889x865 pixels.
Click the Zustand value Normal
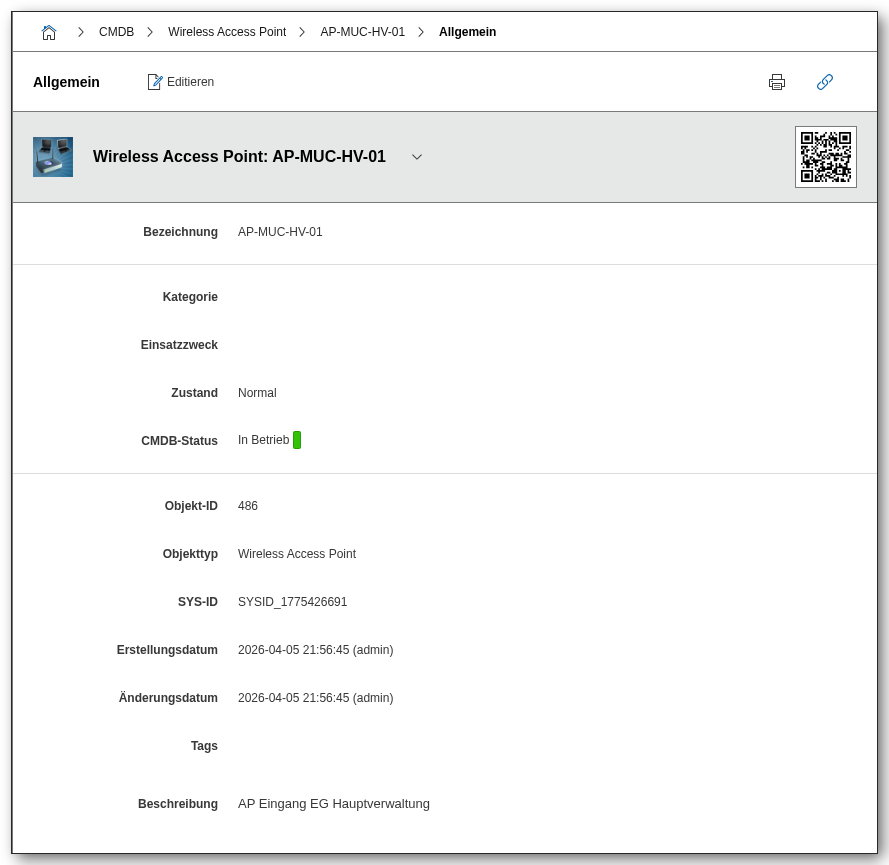click(257, 393)
